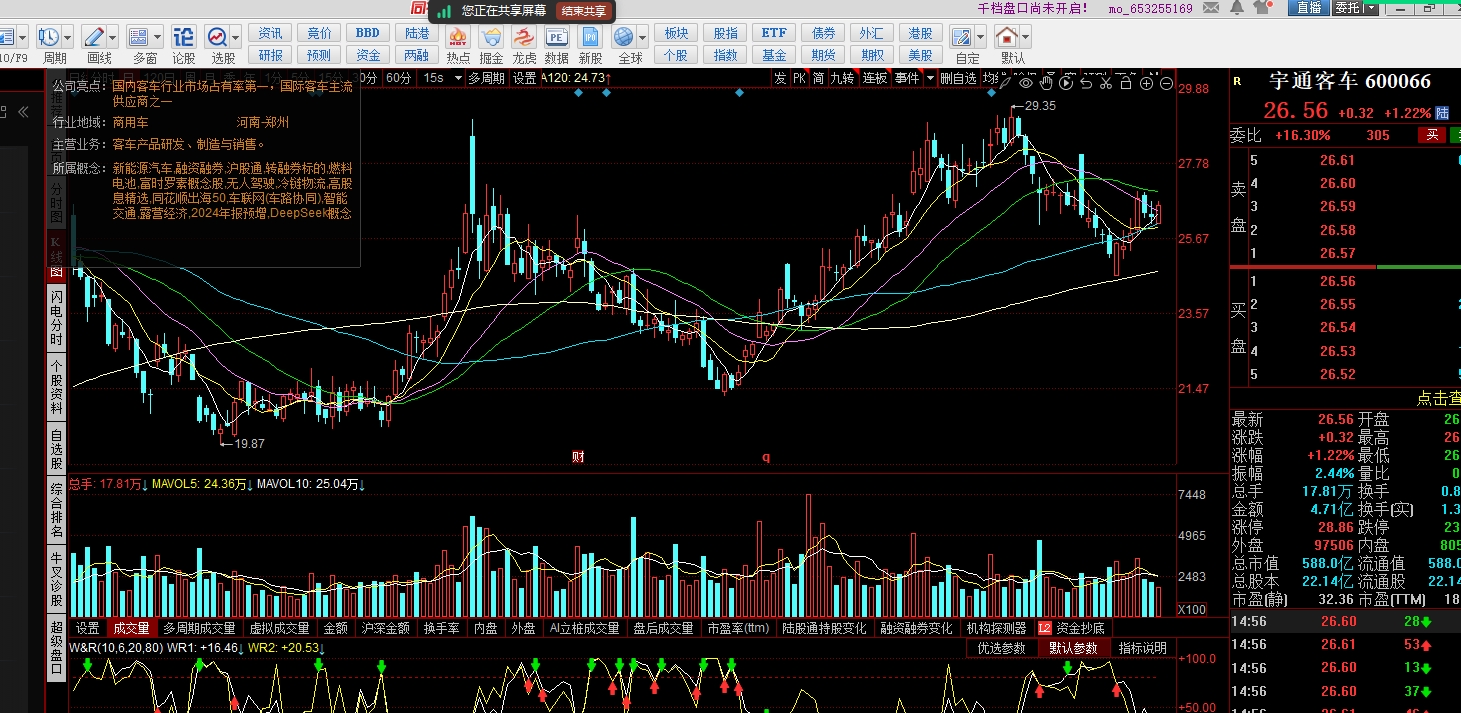Click the 资讯 news button
The width and height of the screenshot is (1461, 713).
coord(270,33)
